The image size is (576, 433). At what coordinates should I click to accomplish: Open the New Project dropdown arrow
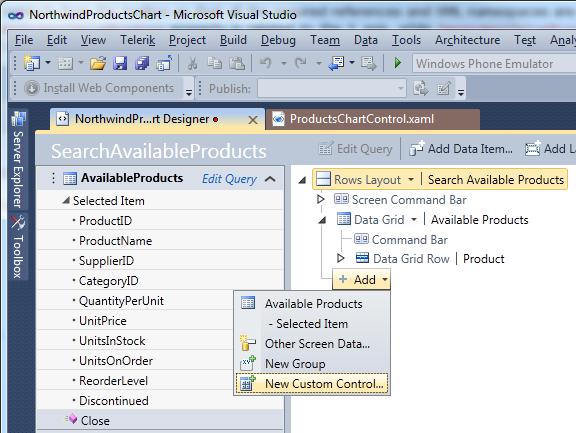click(48, 63)
